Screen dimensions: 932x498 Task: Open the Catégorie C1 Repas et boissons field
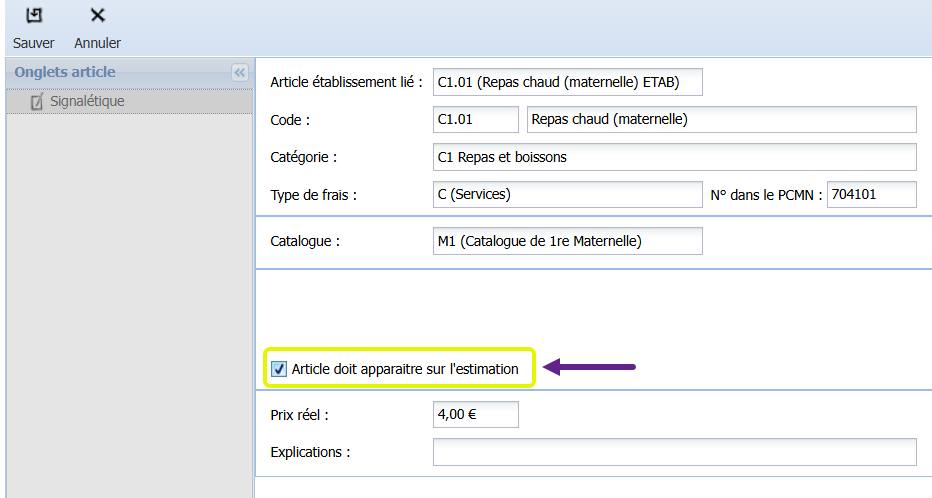pos(675,157)
